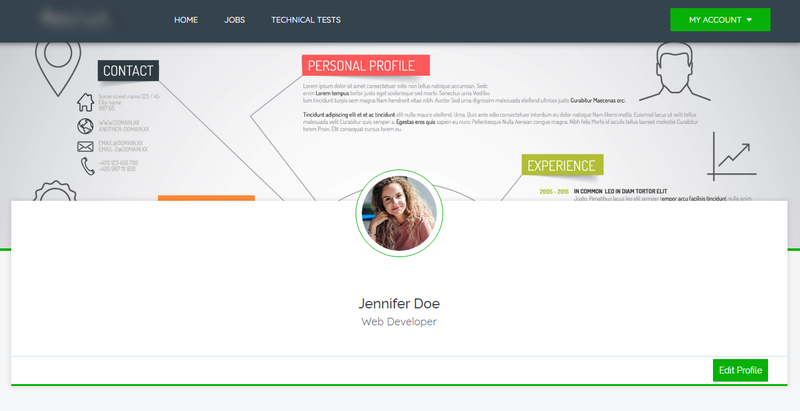The width and height of the screenshot is (800, 411).
Task: Click the blurred site logo
Action: click(x=75, y=19)
